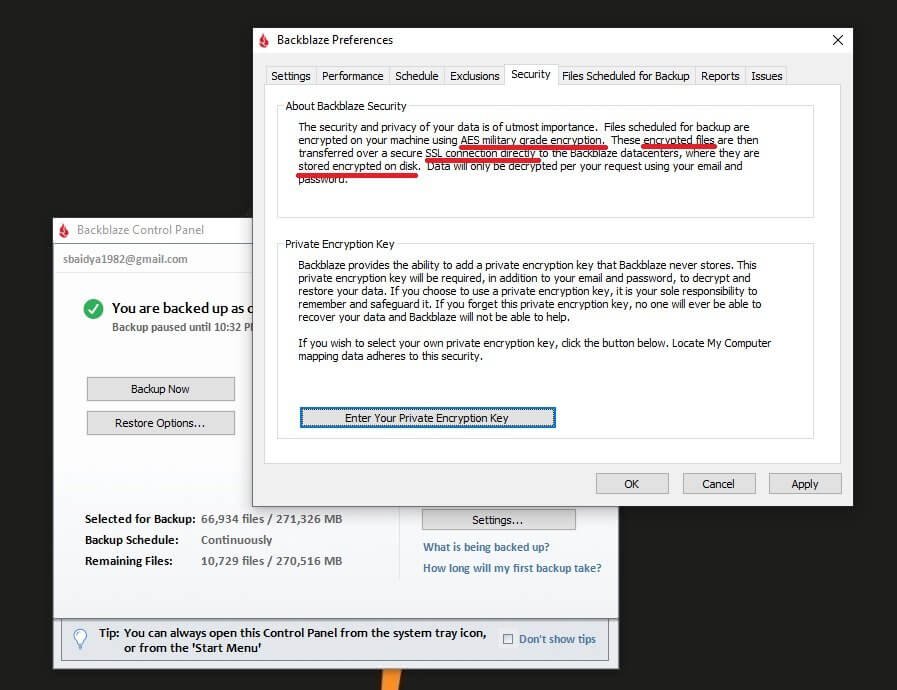Open Settings… button in Control Panel
The image size is (897, 690).
click(498, 520)
